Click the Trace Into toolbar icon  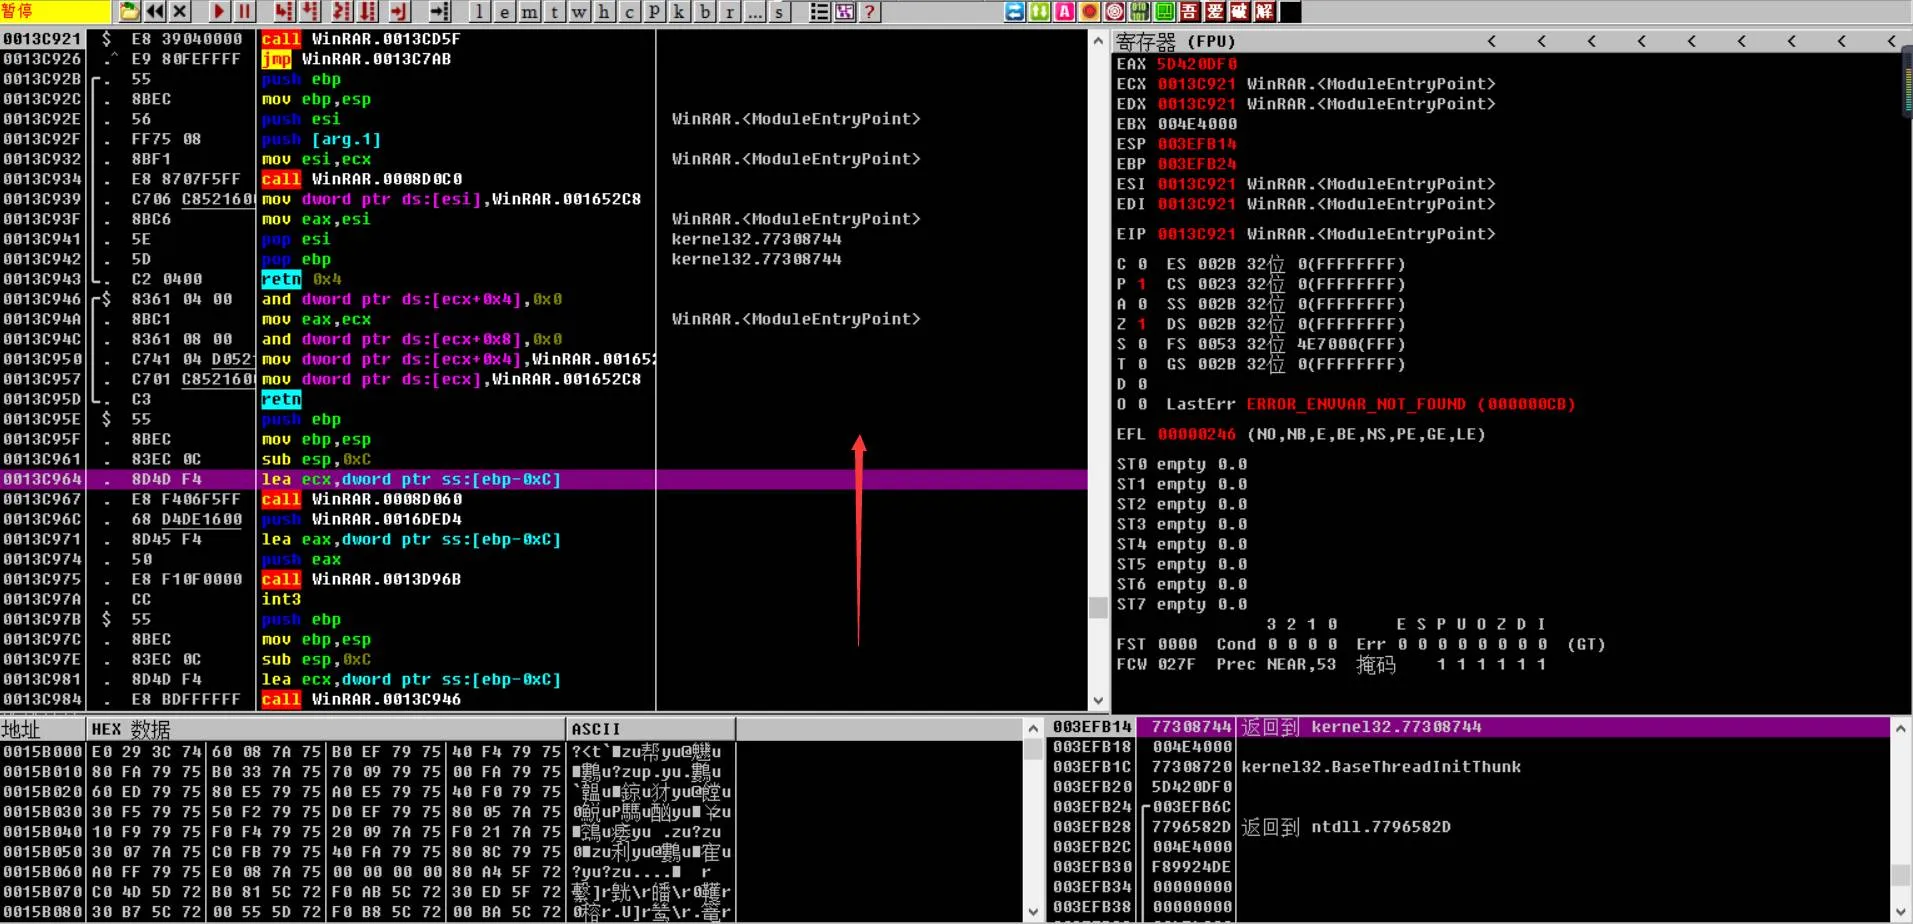point(342,12)
